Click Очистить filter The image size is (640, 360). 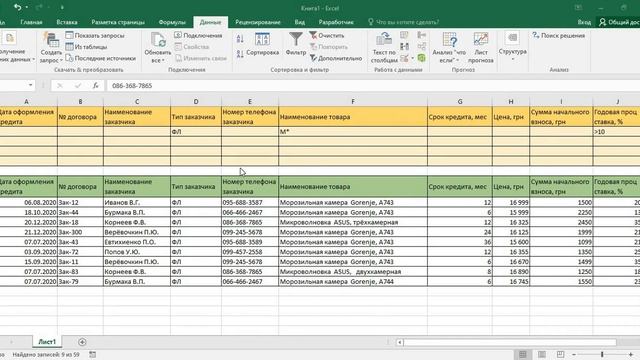(x=326, y=36)
